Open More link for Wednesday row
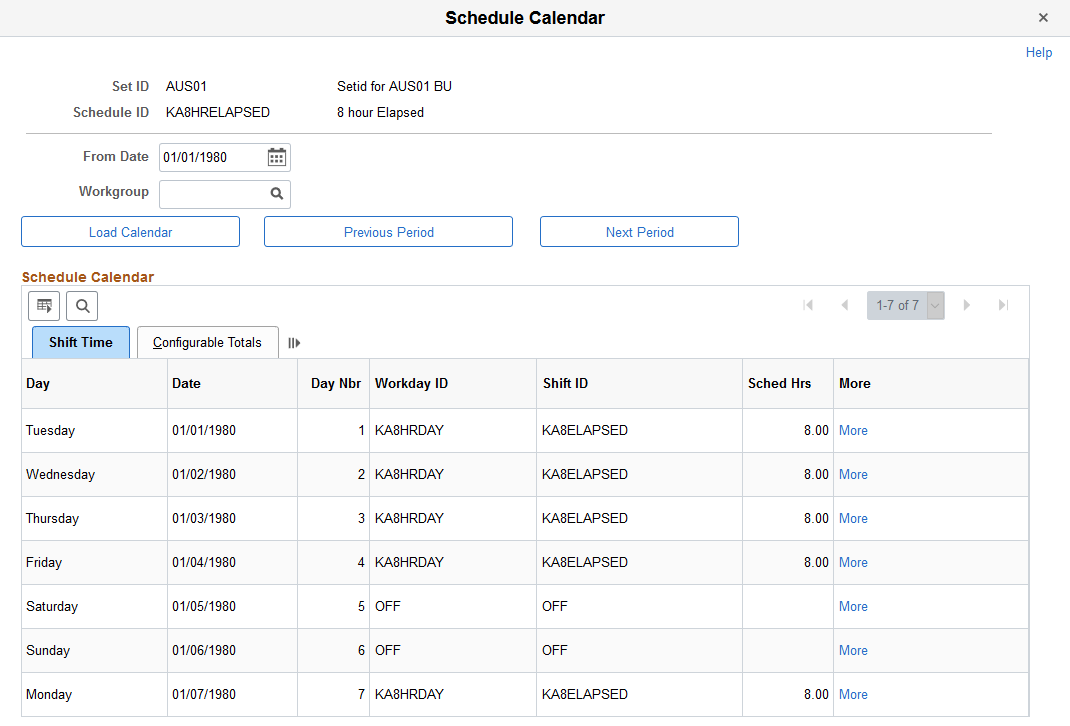 click(853, 474)
